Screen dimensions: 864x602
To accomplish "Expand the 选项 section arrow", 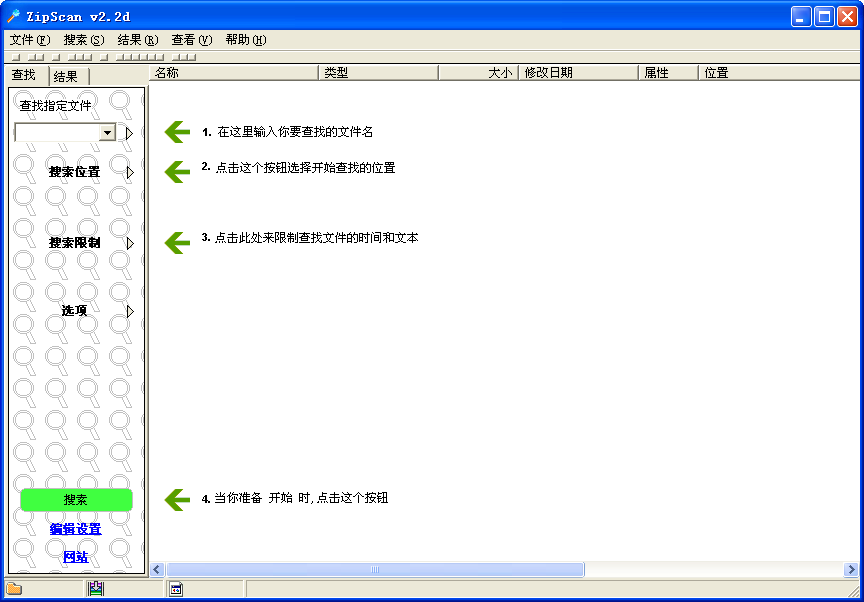I will (x=130, y=311).
